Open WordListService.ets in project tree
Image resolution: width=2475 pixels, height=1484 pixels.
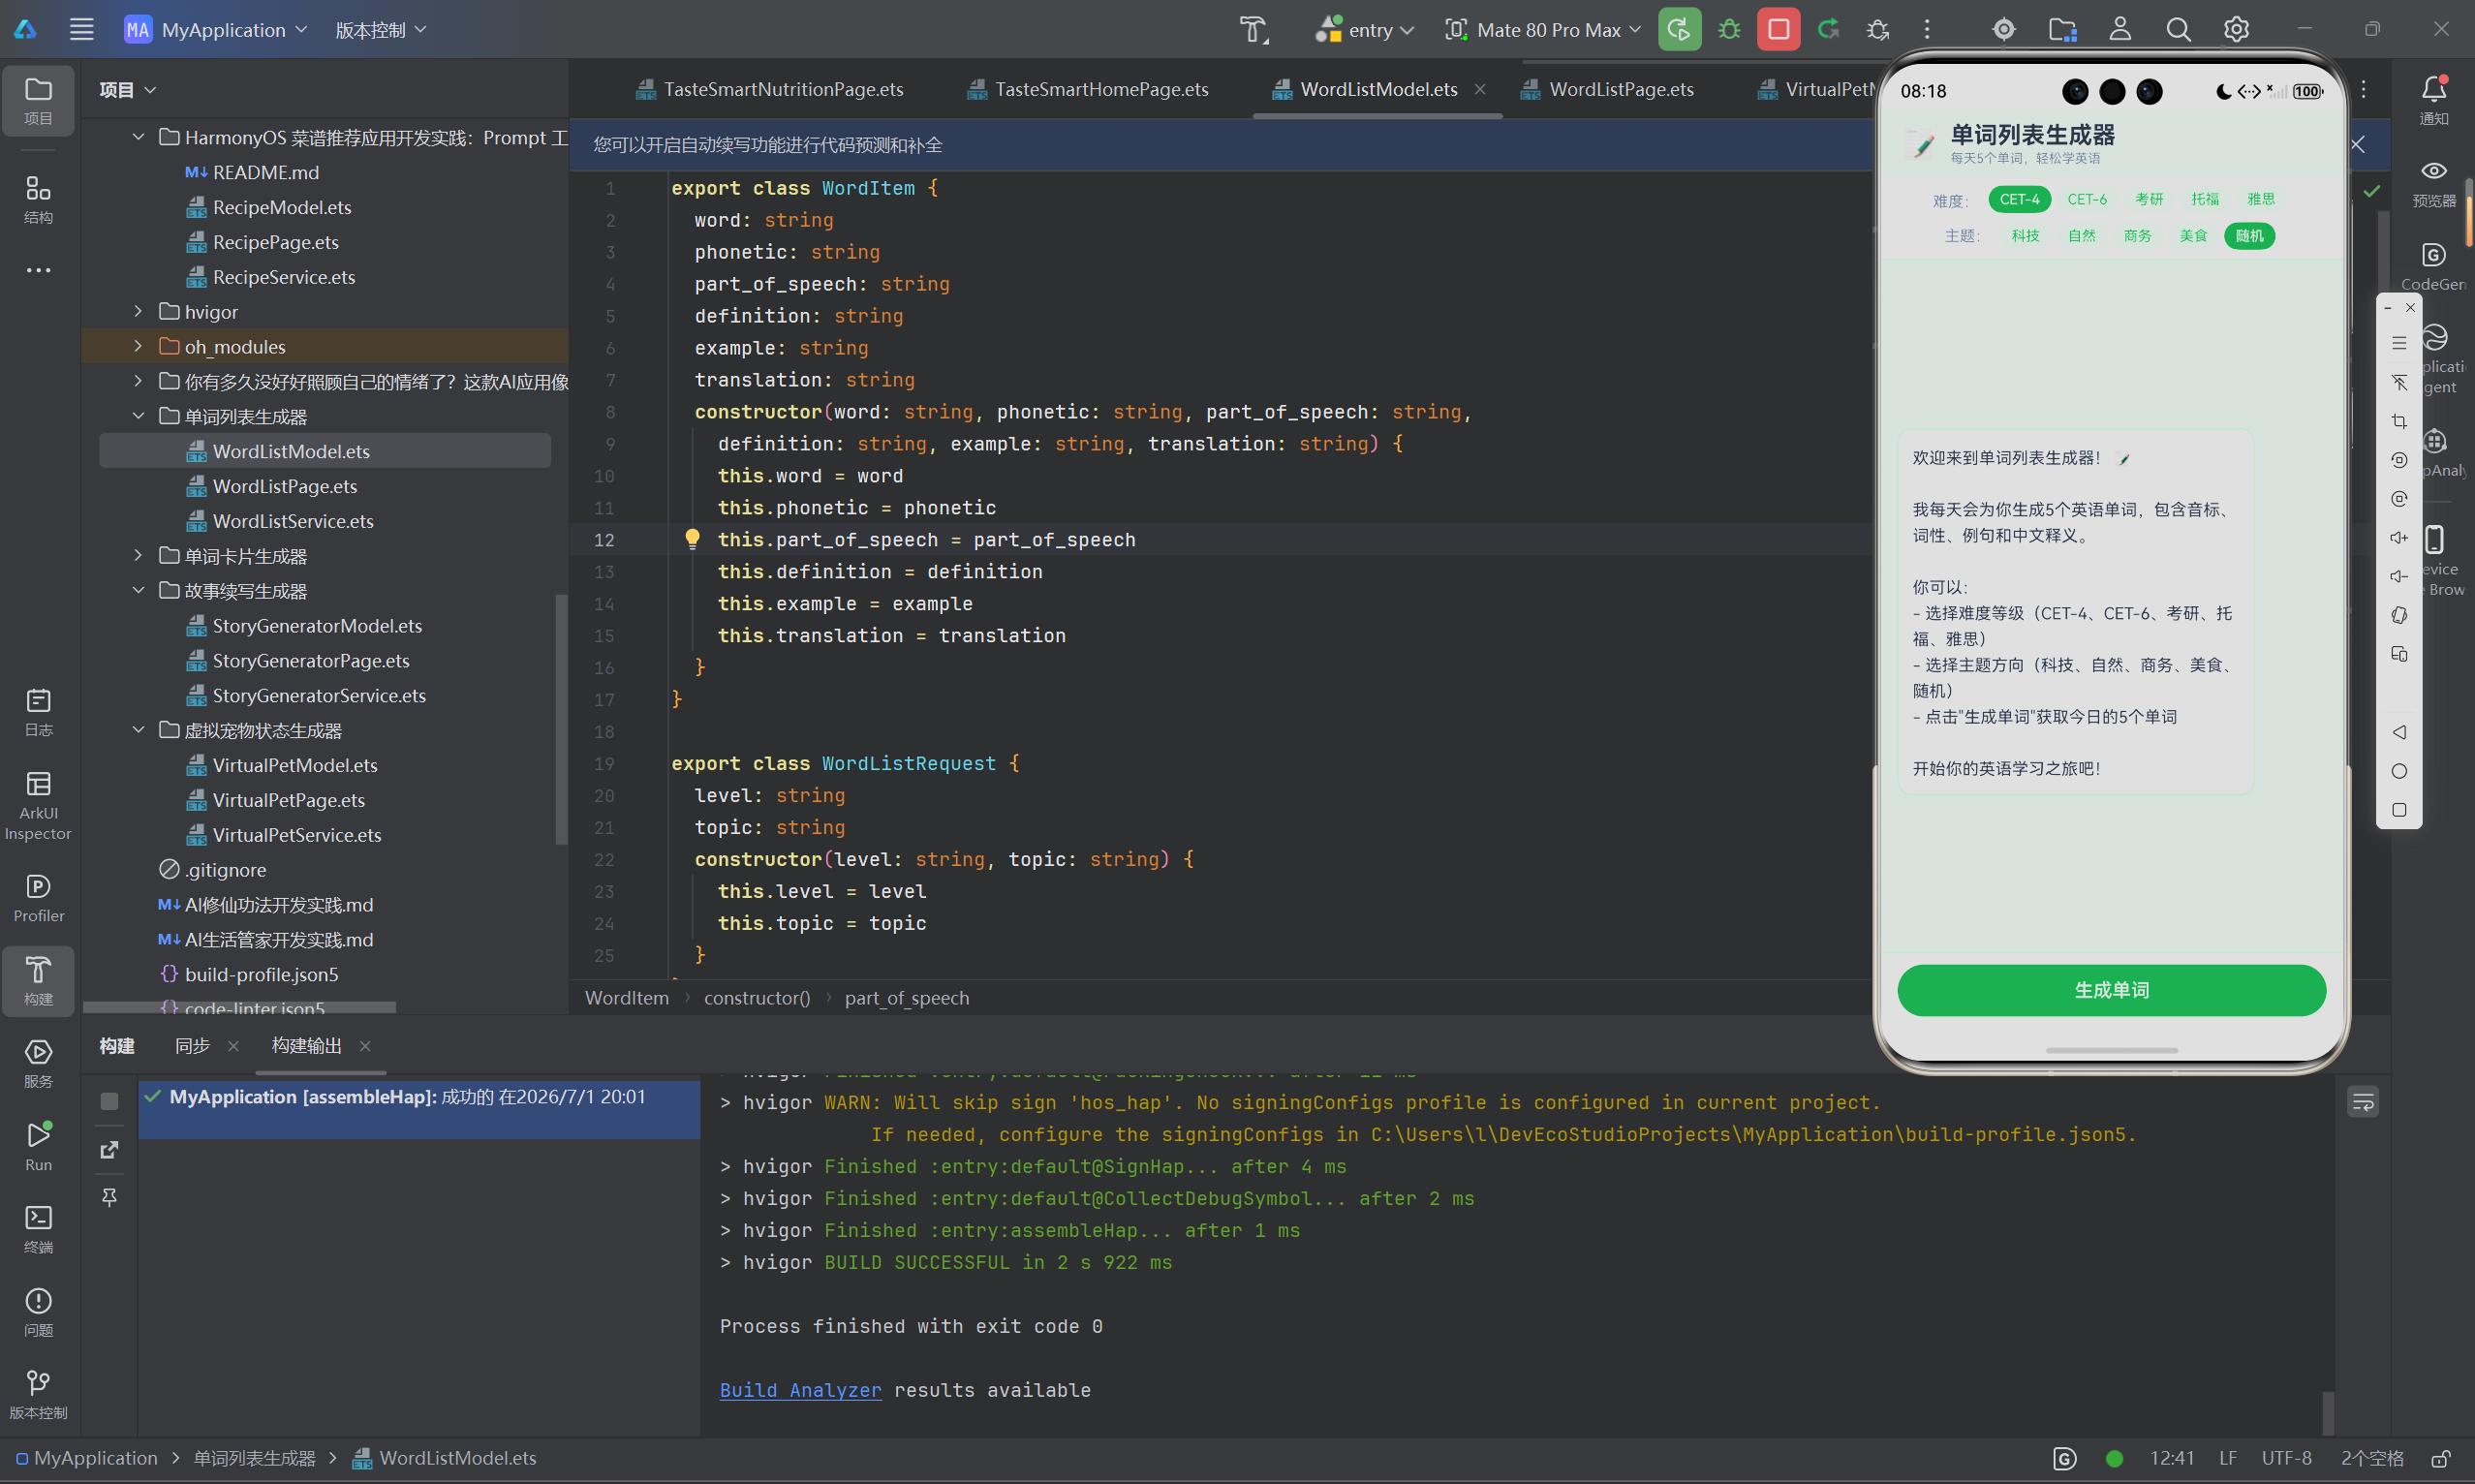[x=293, y=521]
